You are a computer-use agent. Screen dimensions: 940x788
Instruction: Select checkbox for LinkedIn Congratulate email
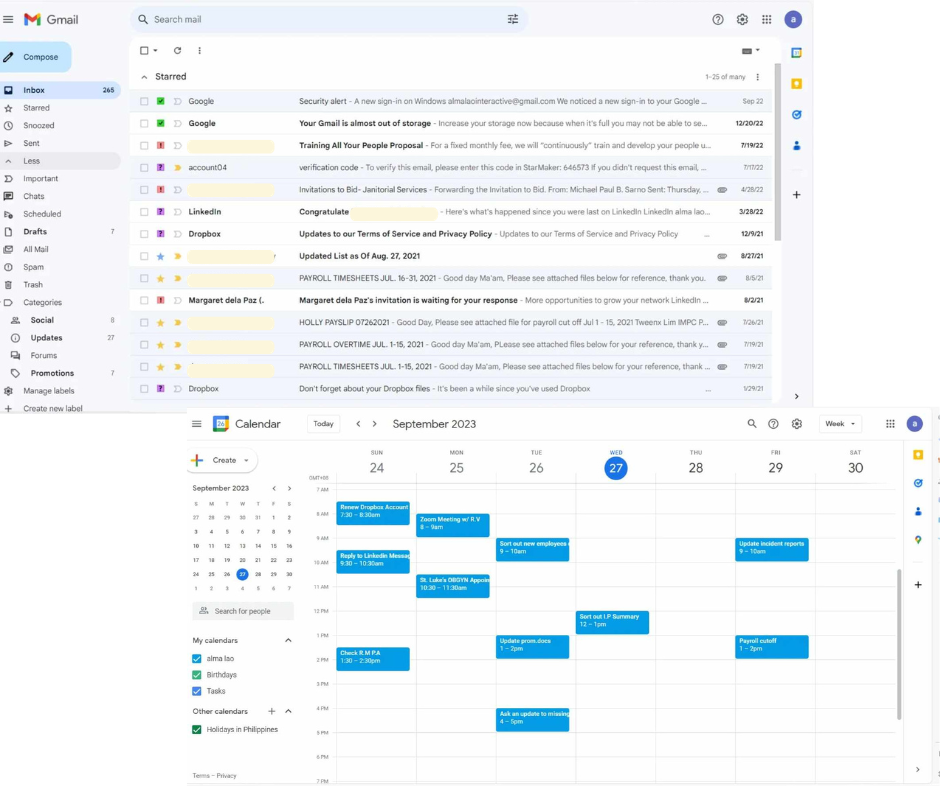tap(144, 212)
